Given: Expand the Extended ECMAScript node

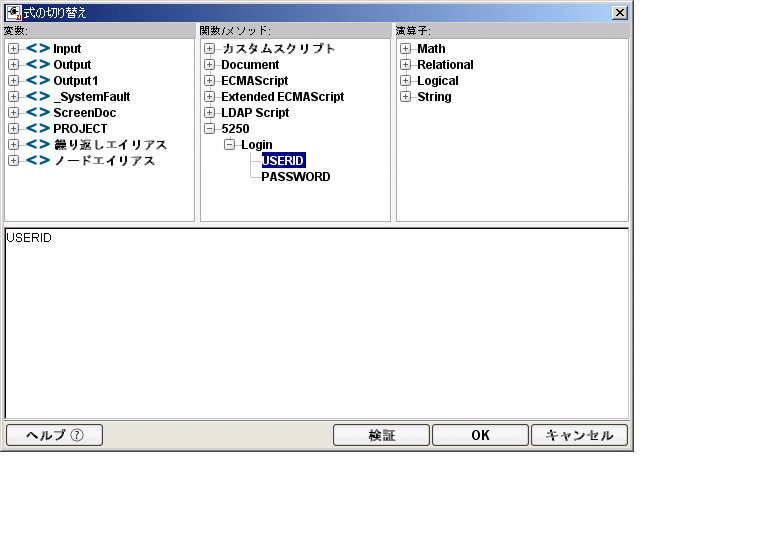Looking at the screenshot, I should (210, 97).
